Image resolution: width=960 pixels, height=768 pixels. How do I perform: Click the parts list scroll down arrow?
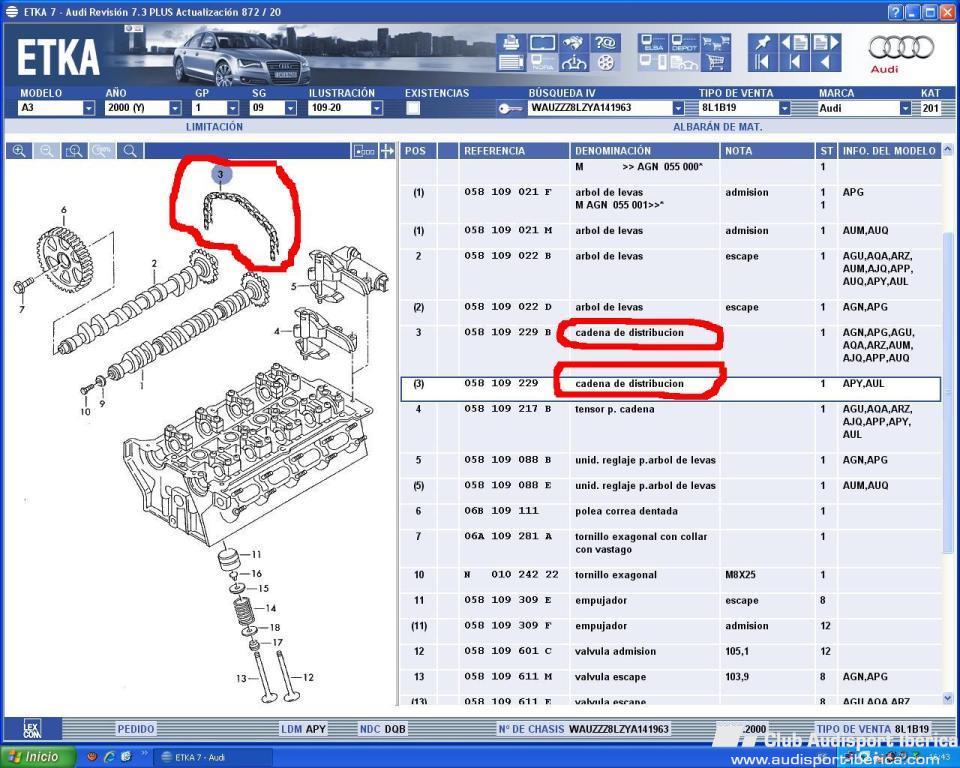coord(948,698)
